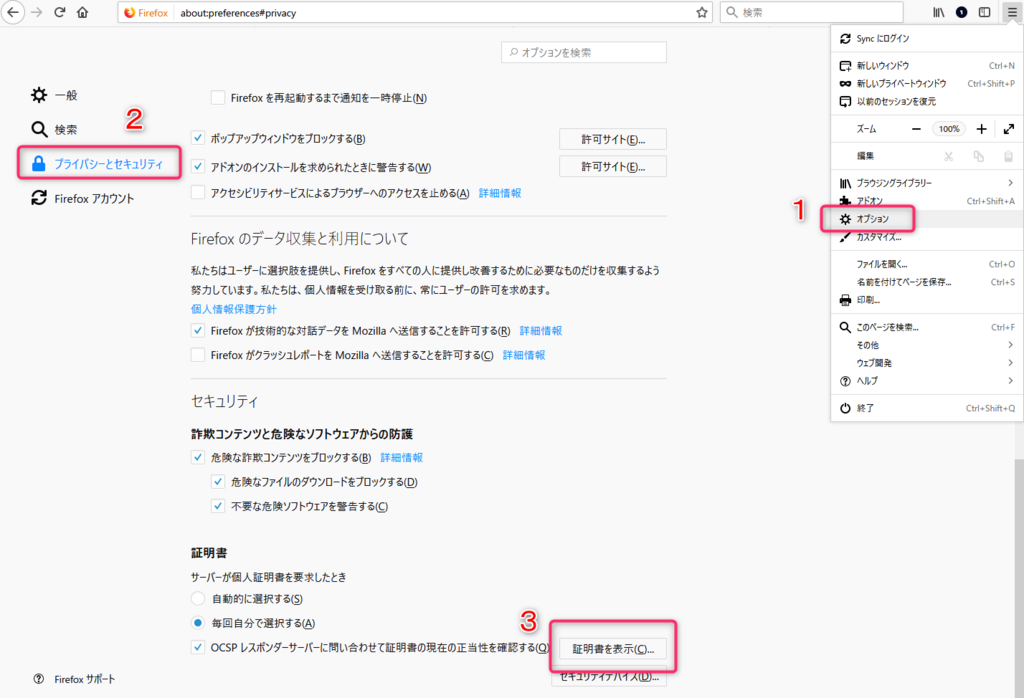
Task: Select オプション menu item
Action: [927, 219]
